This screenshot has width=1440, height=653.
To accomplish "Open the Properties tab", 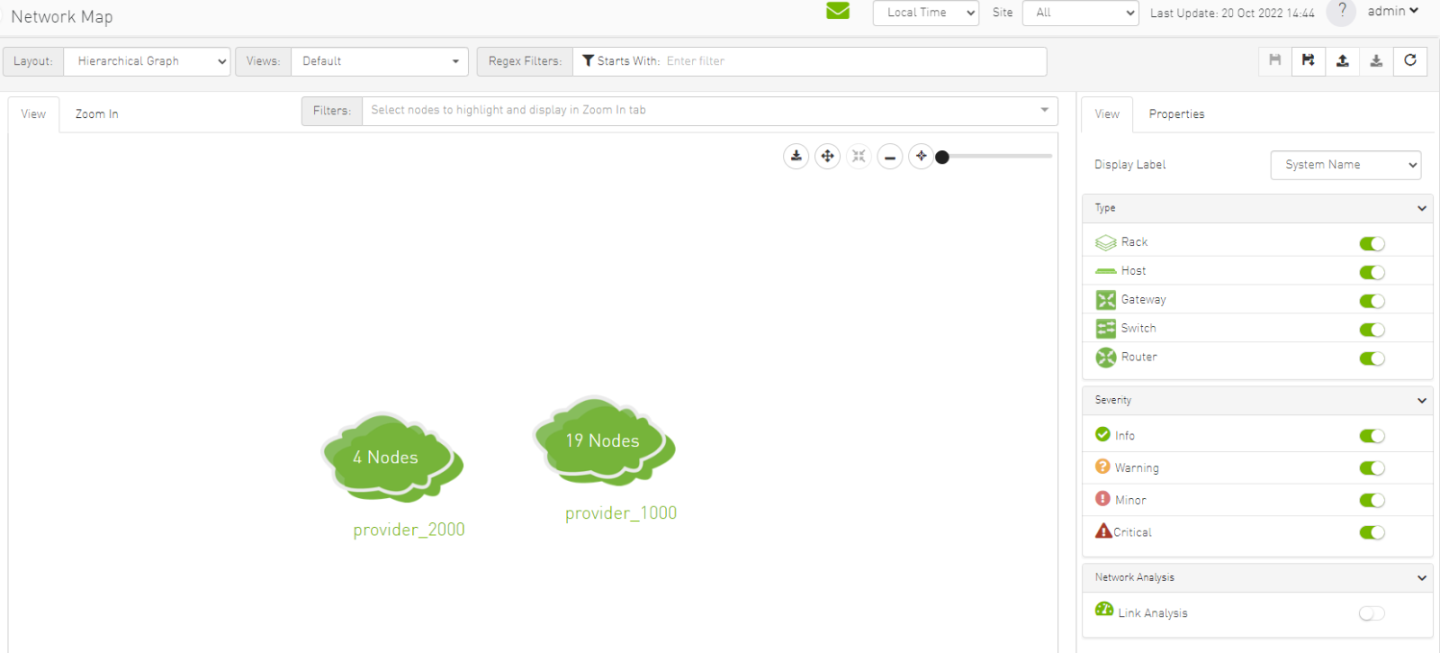I will (1176, 114).
